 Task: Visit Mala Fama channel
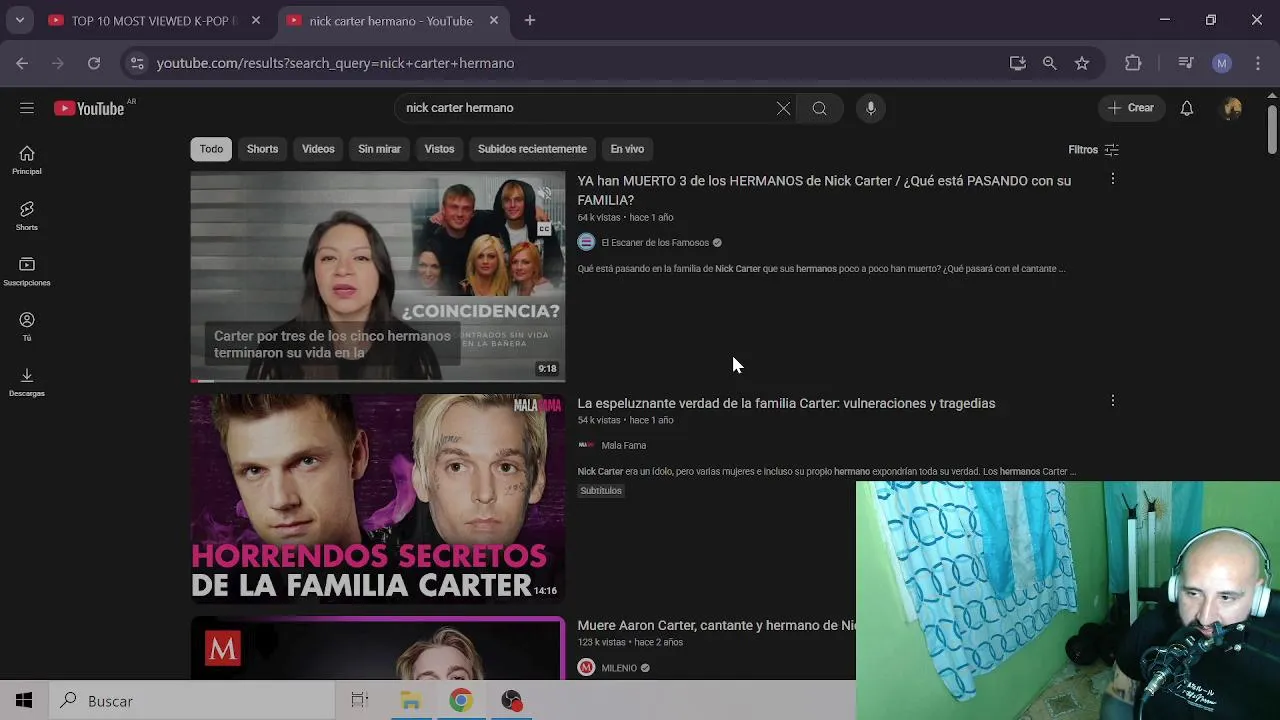623,445
